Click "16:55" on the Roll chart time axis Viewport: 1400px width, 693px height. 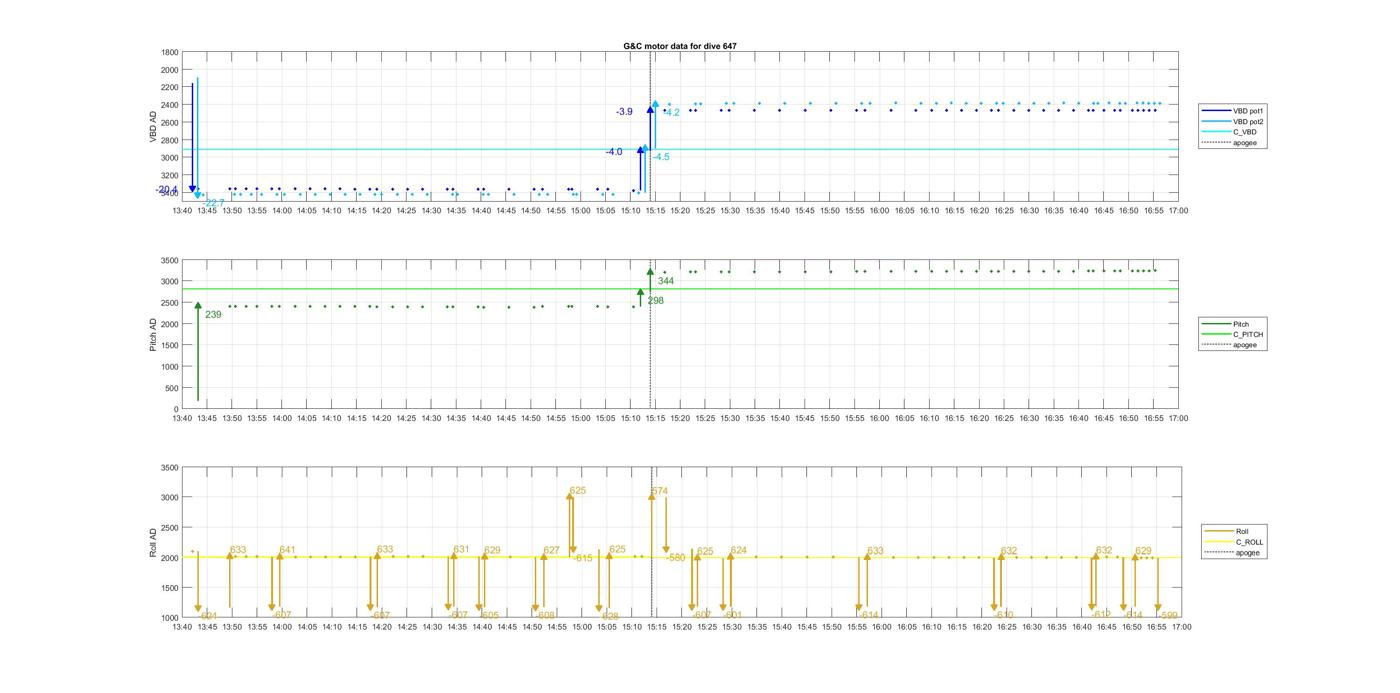coord(1156,628)
